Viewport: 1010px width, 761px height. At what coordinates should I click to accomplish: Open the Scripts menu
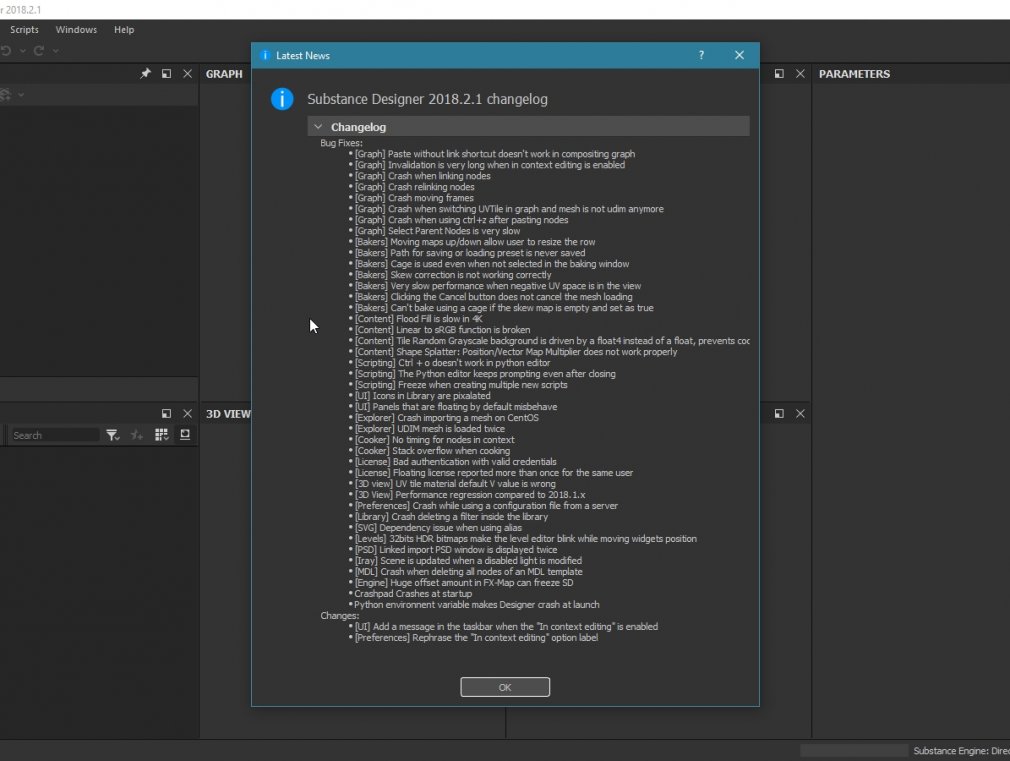[24, 30]
